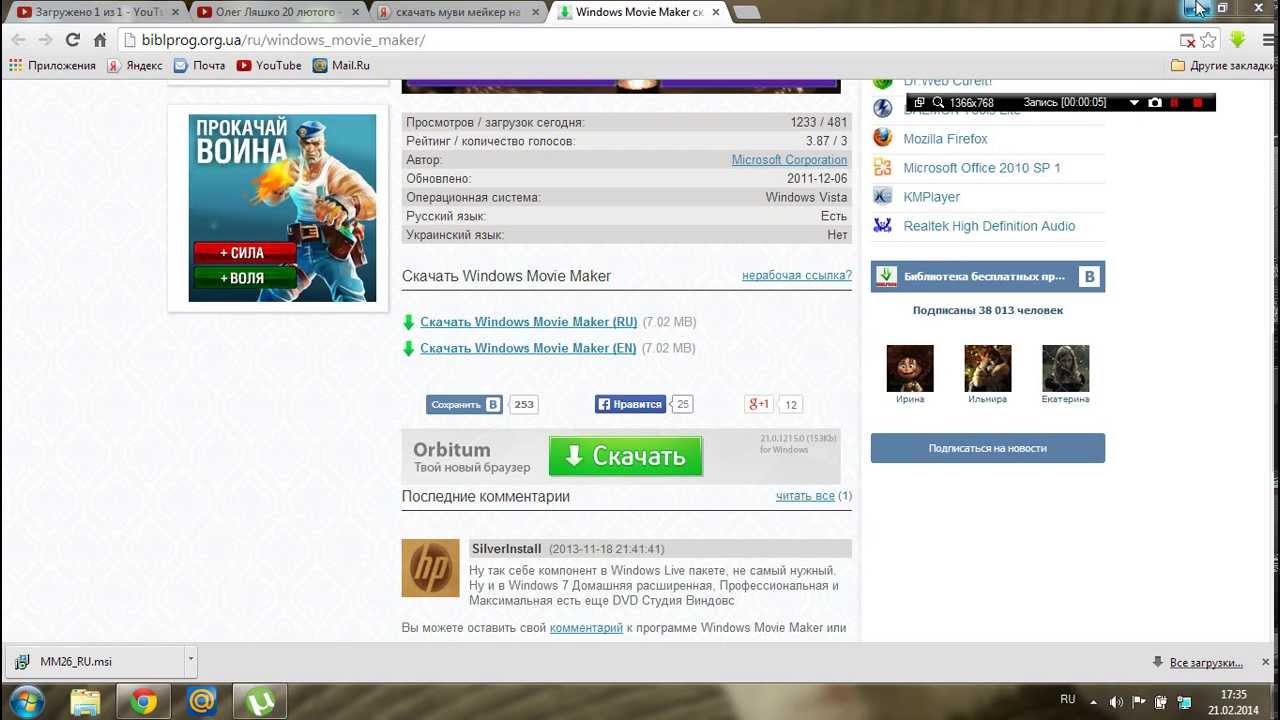Screen dimensions: 1280x720
Task: Stop recording with the red stop button
Action: tap(1197, 102)
